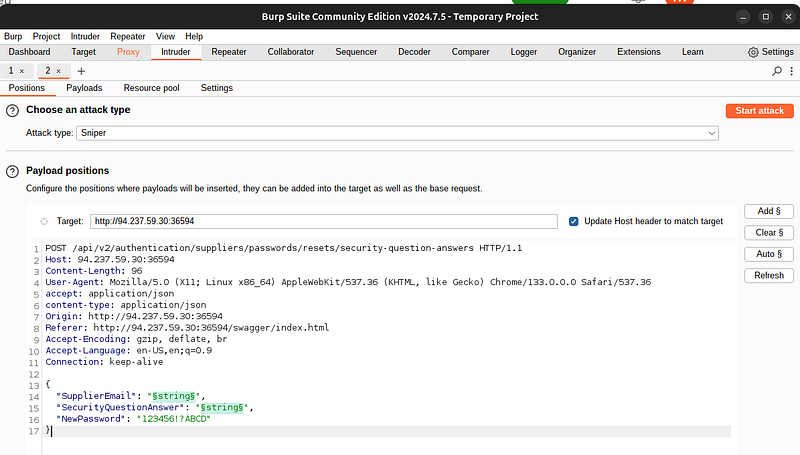Click the User-Agent header line
This screenshot has height=455, width=800.
(x=348, y=282)
